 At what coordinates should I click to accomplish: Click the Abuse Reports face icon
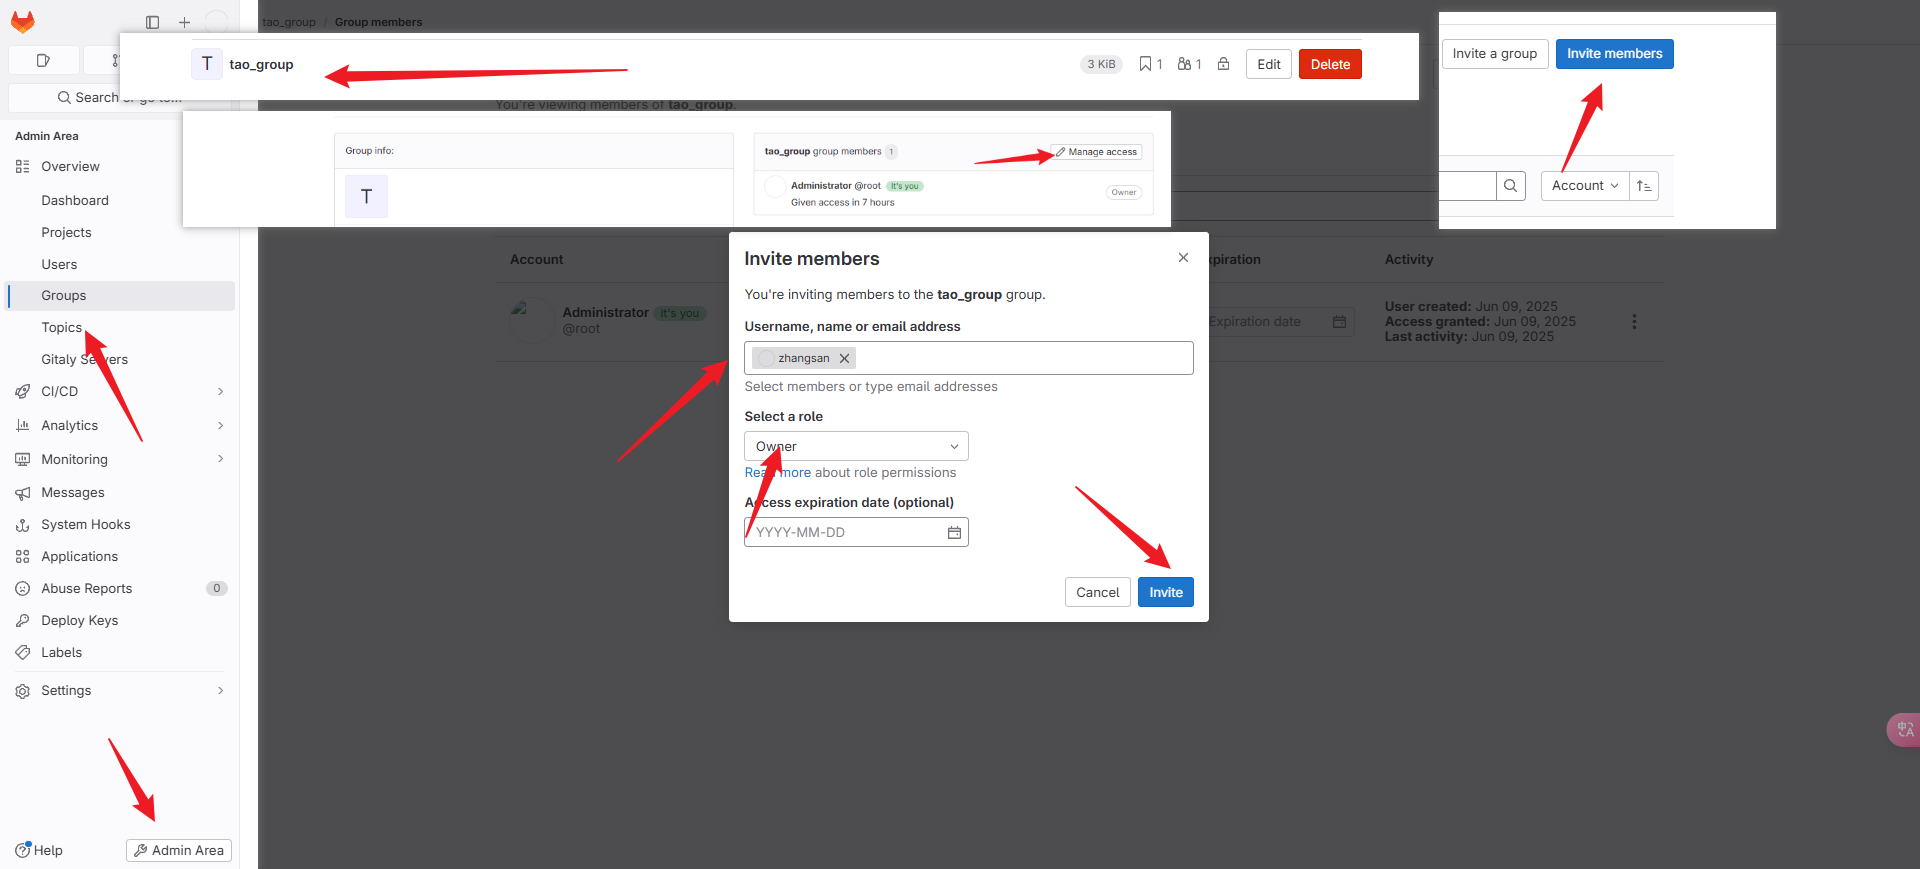click(23, 589)
